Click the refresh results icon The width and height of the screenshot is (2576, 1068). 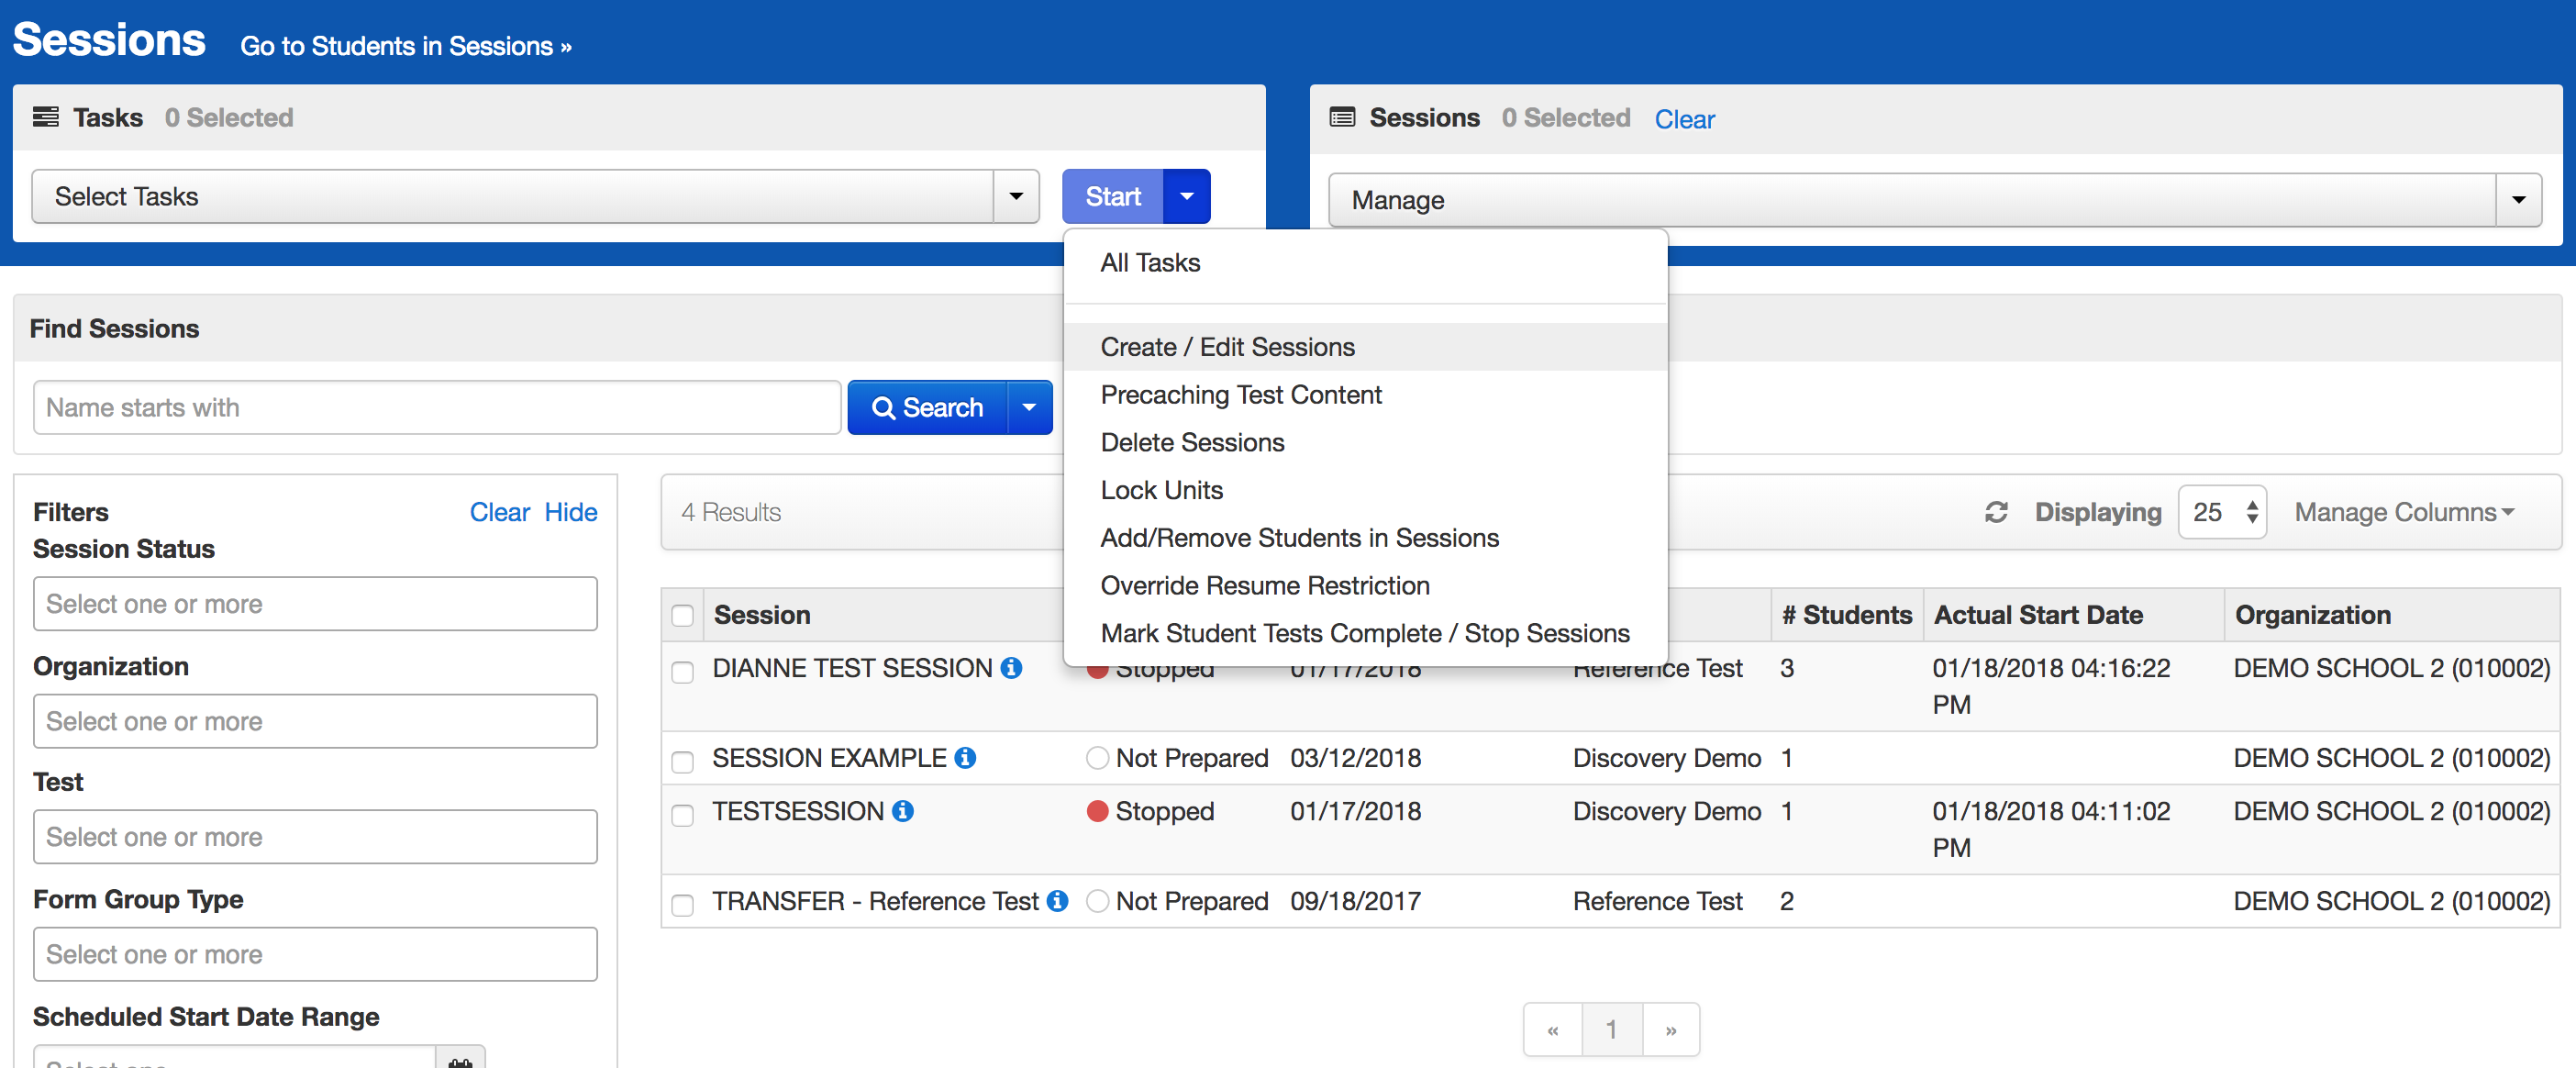(1996, 512)
